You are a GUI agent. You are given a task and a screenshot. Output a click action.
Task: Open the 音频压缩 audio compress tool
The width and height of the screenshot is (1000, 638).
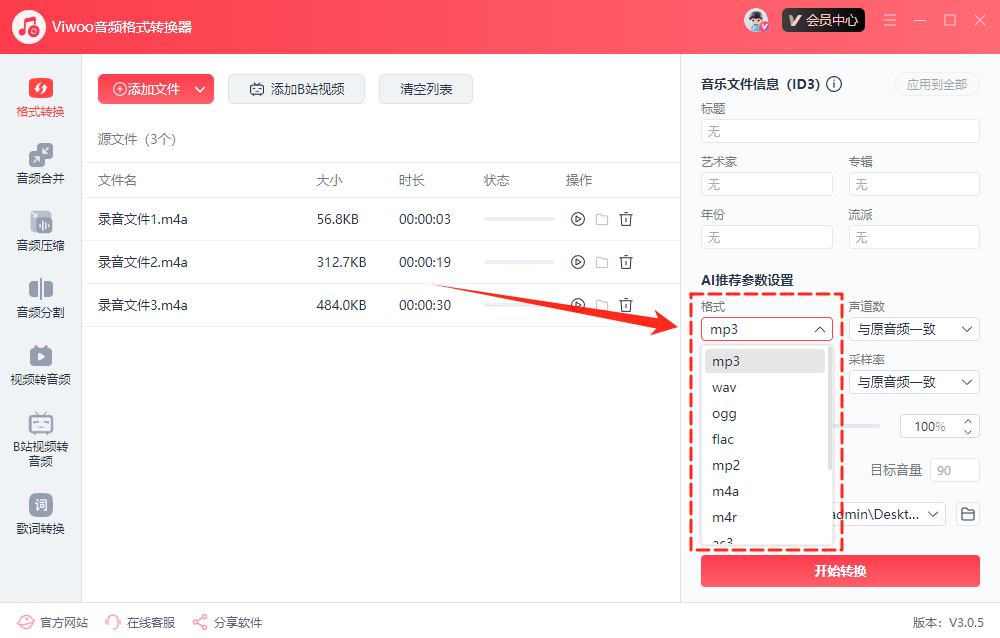(40, 231)
